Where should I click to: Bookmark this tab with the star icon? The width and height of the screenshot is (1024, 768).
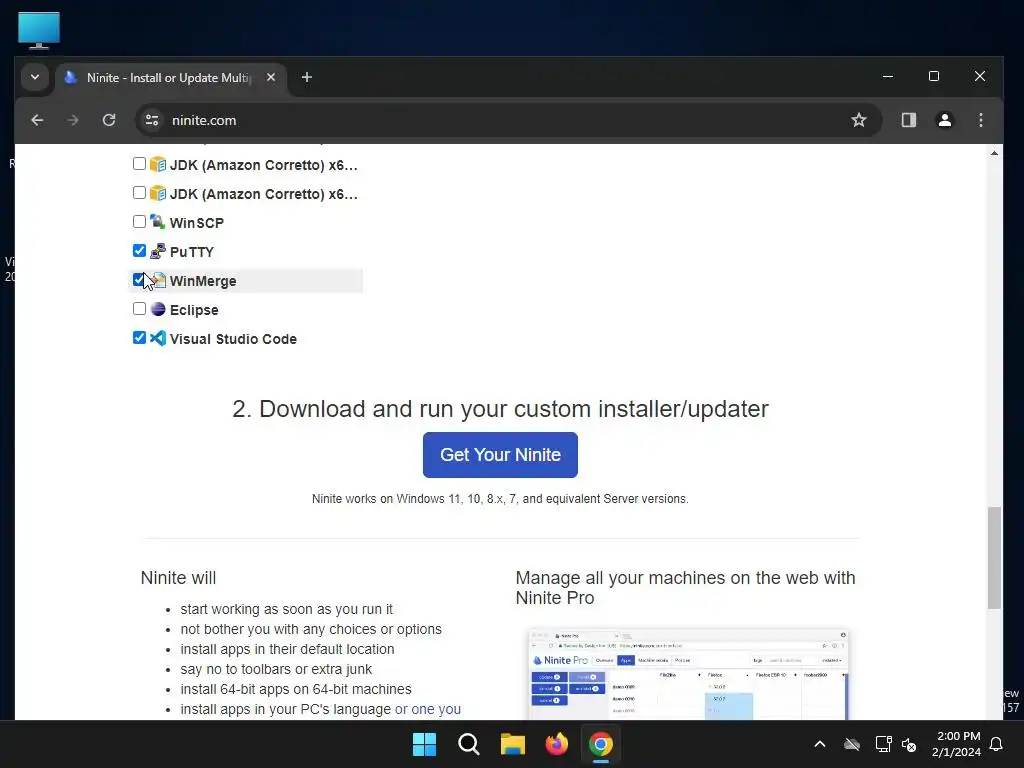(x=859, y=120)
